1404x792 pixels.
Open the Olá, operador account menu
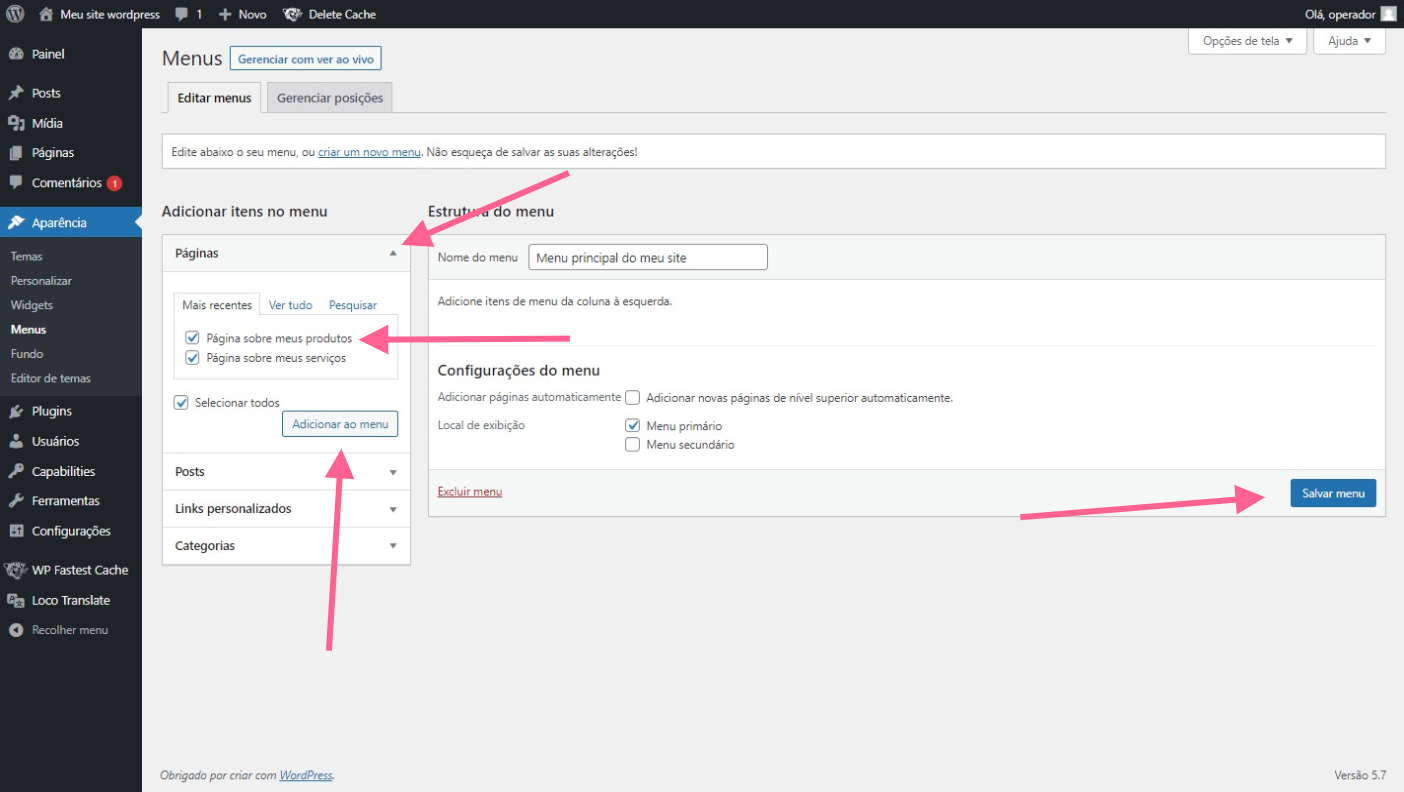tap(1350, 14)
